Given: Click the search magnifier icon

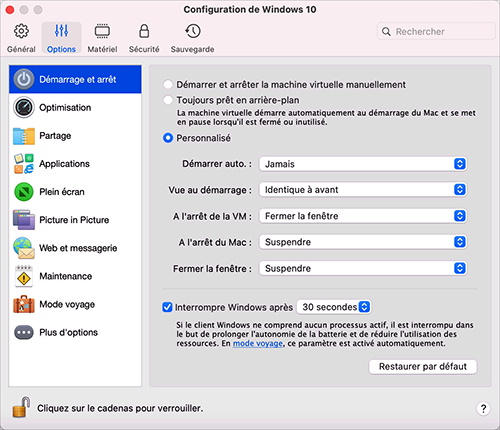Looking at the screenshot, I should click(x=386, y=32).
